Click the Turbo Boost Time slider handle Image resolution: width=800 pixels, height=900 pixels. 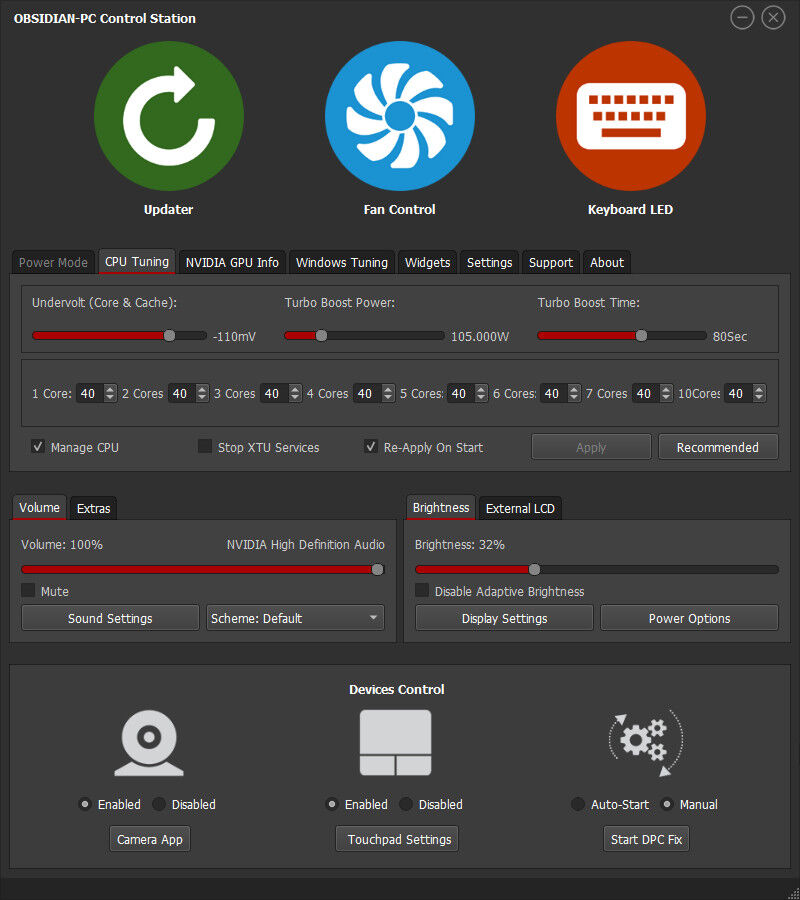(x=642, y=335)
